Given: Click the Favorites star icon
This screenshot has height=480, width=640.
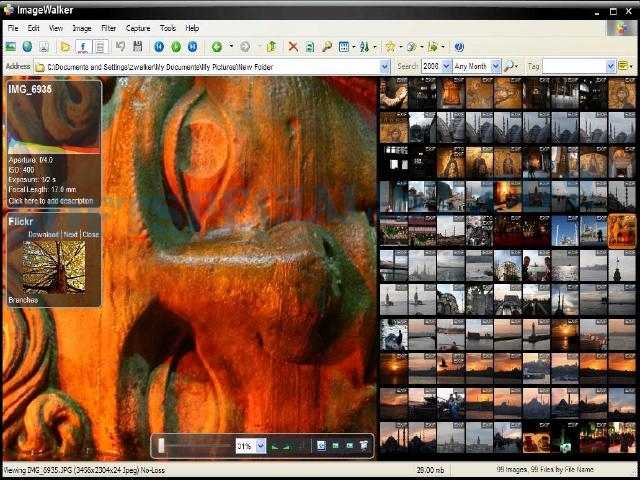Looking at the screenshot, I should pos(389,47).
